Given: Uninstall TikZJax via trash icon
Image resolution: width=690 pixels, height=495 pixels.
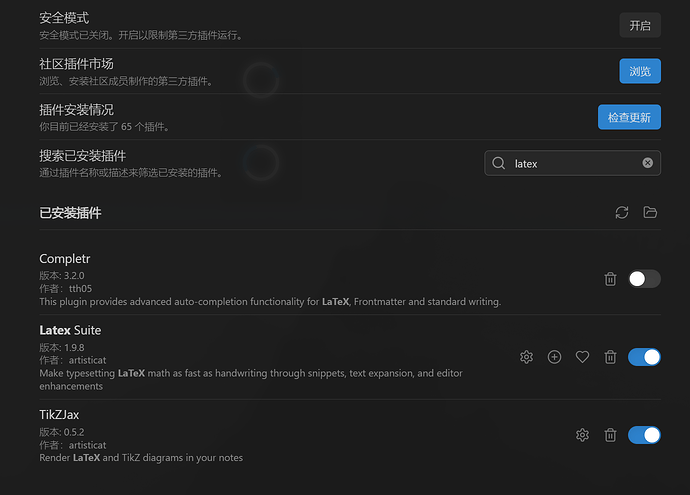Looking at the screenshot, I should 610,435.
